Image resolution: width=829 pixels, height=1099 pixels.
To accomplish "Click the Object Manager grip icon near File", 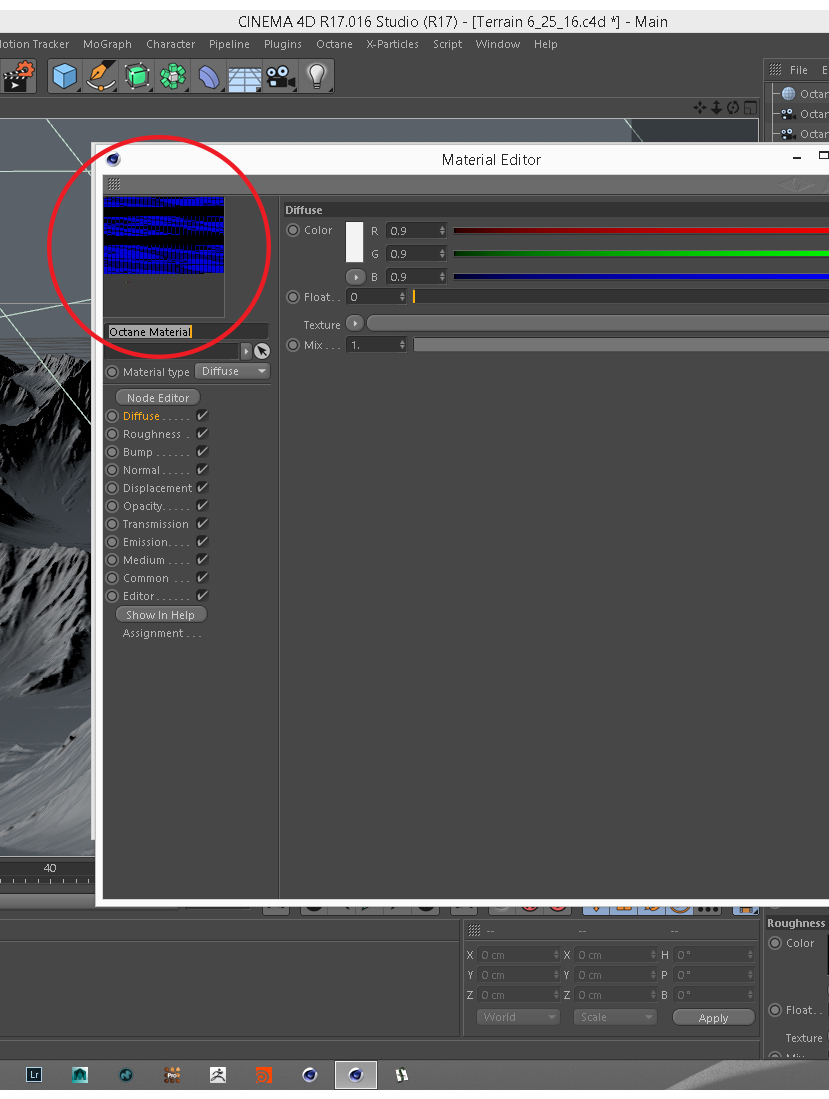I will click(x=775, y=69).
